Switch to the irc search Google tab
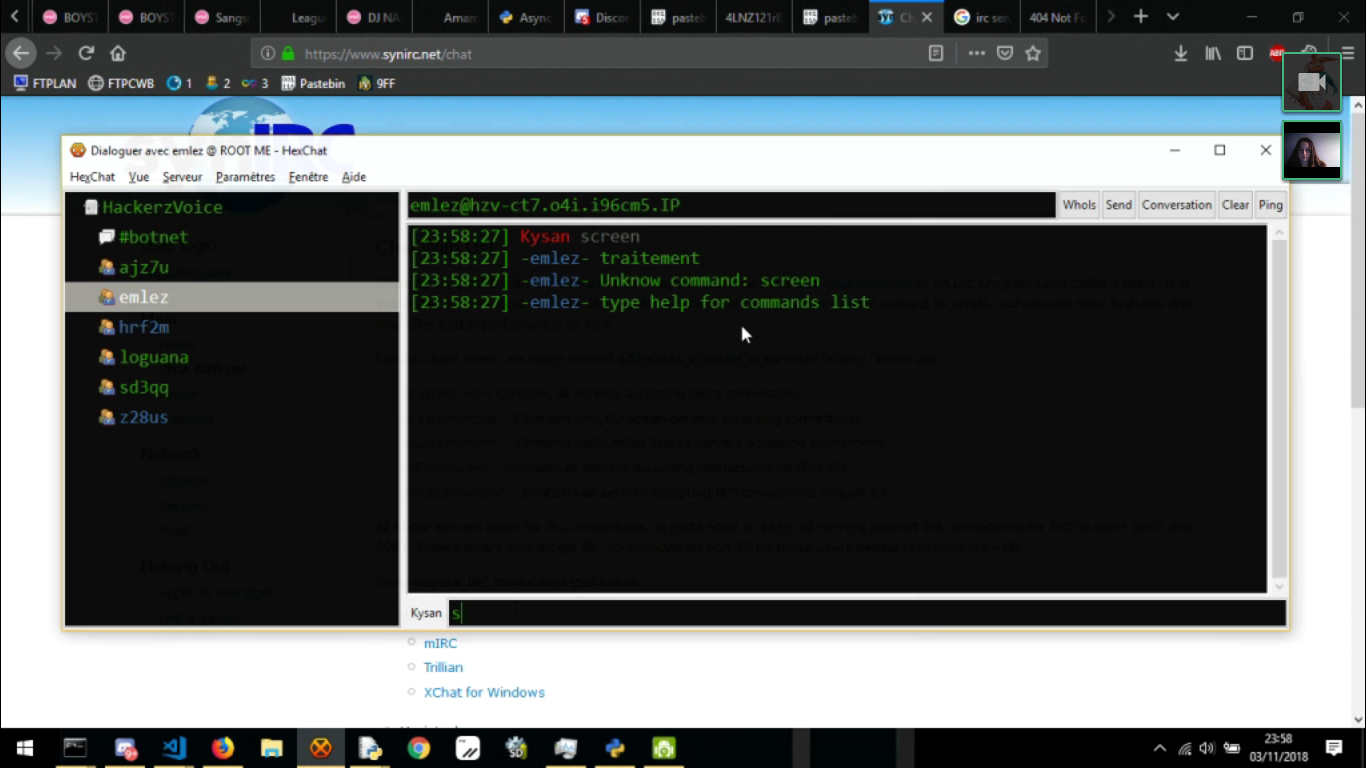This screenshot has width=1366, height=768. 983,17
